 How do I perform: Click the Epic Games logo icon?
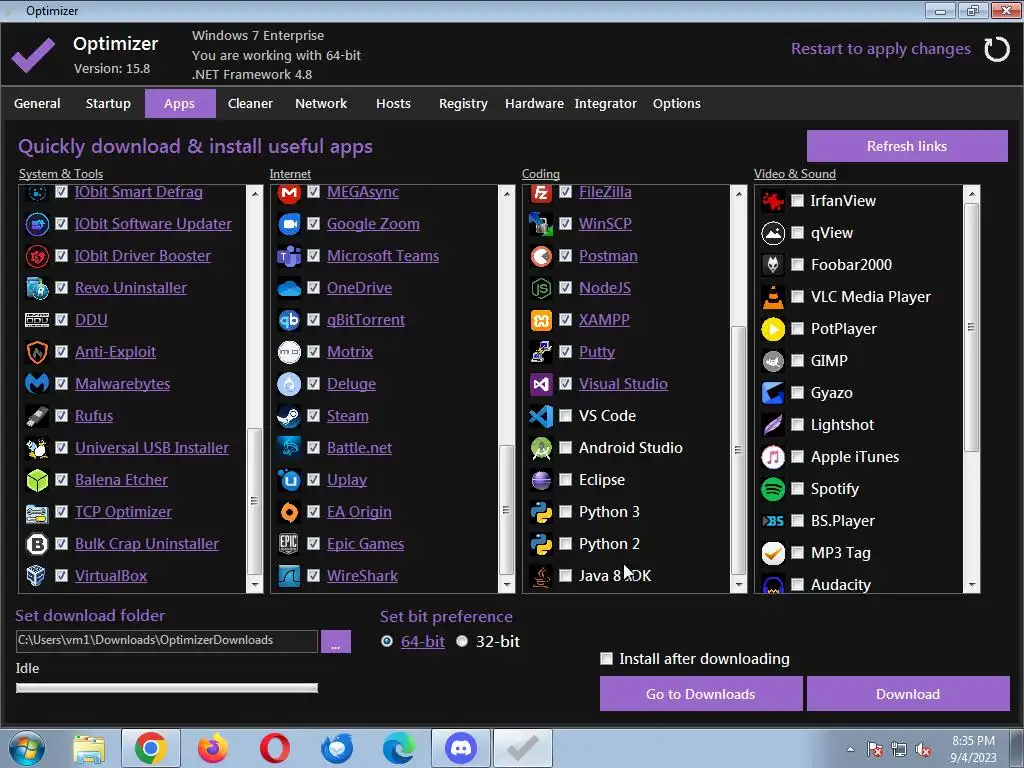(x=289, y=544)
